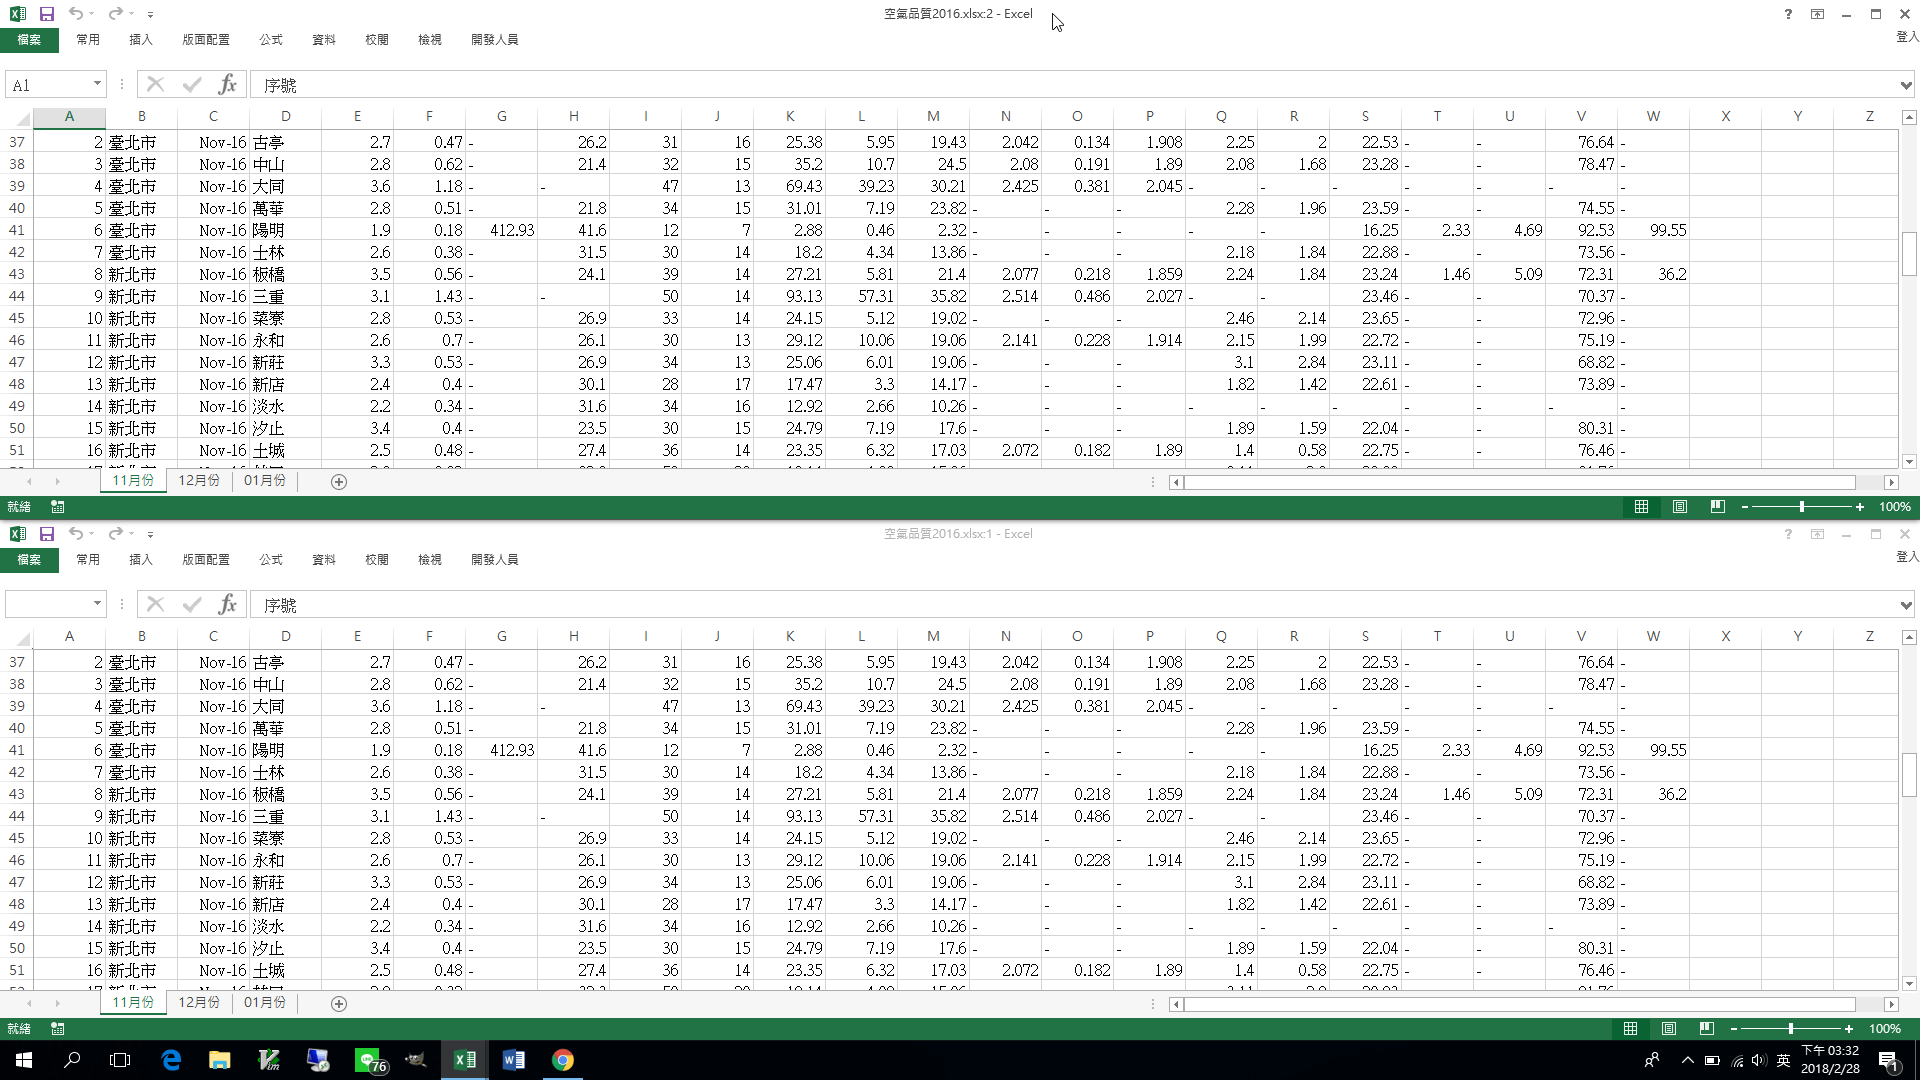Click the horizontal scrollbar right arrow

click(x=1891, y=482)
